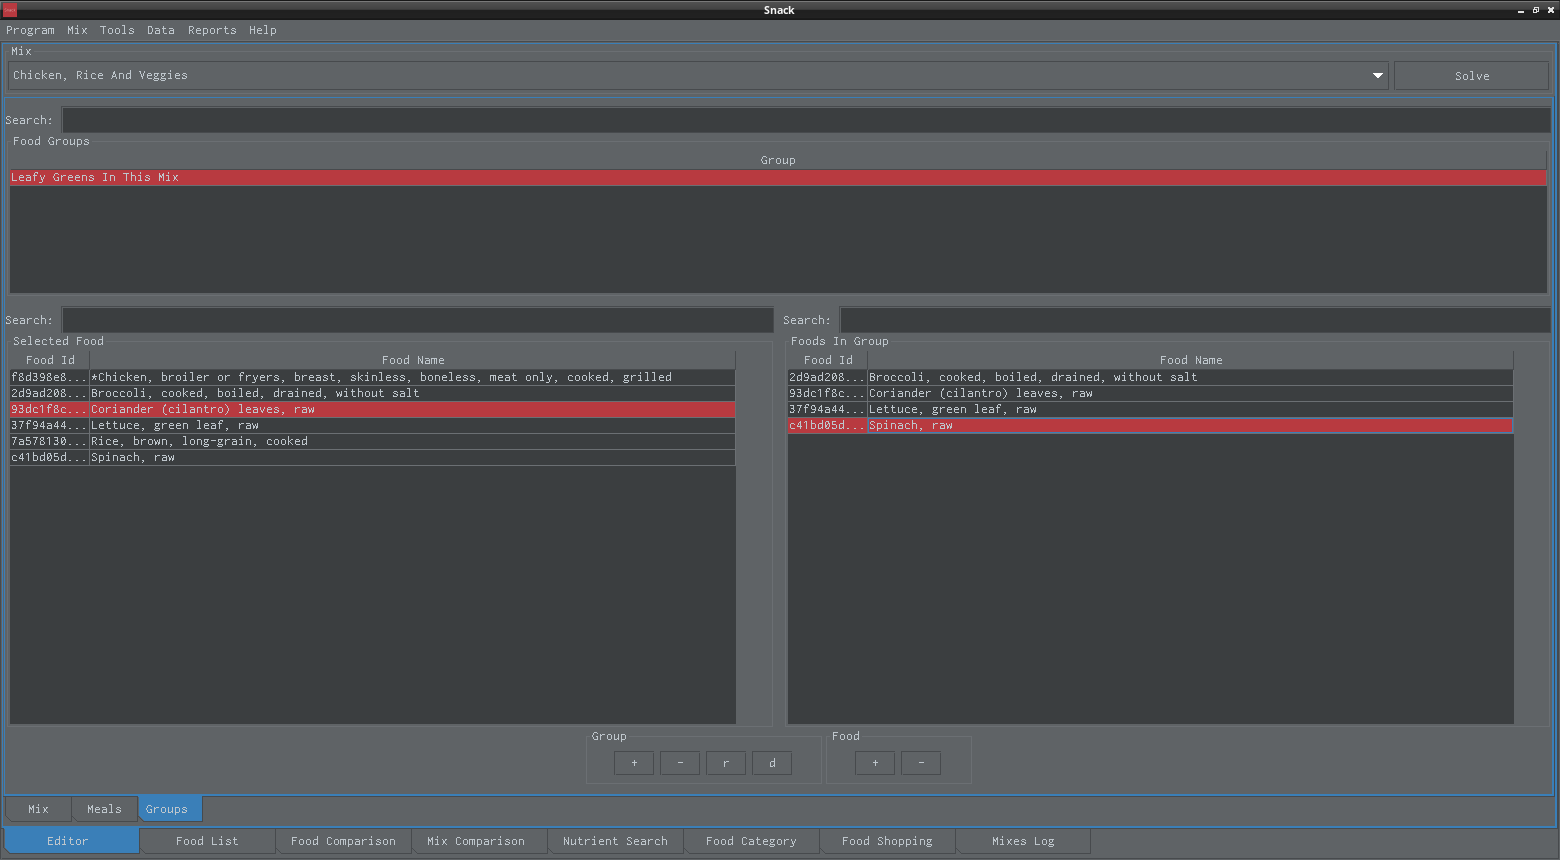Go to the Mixes Log tab
Screen dimensions: 1560x860
click(x=1023, y=841)
